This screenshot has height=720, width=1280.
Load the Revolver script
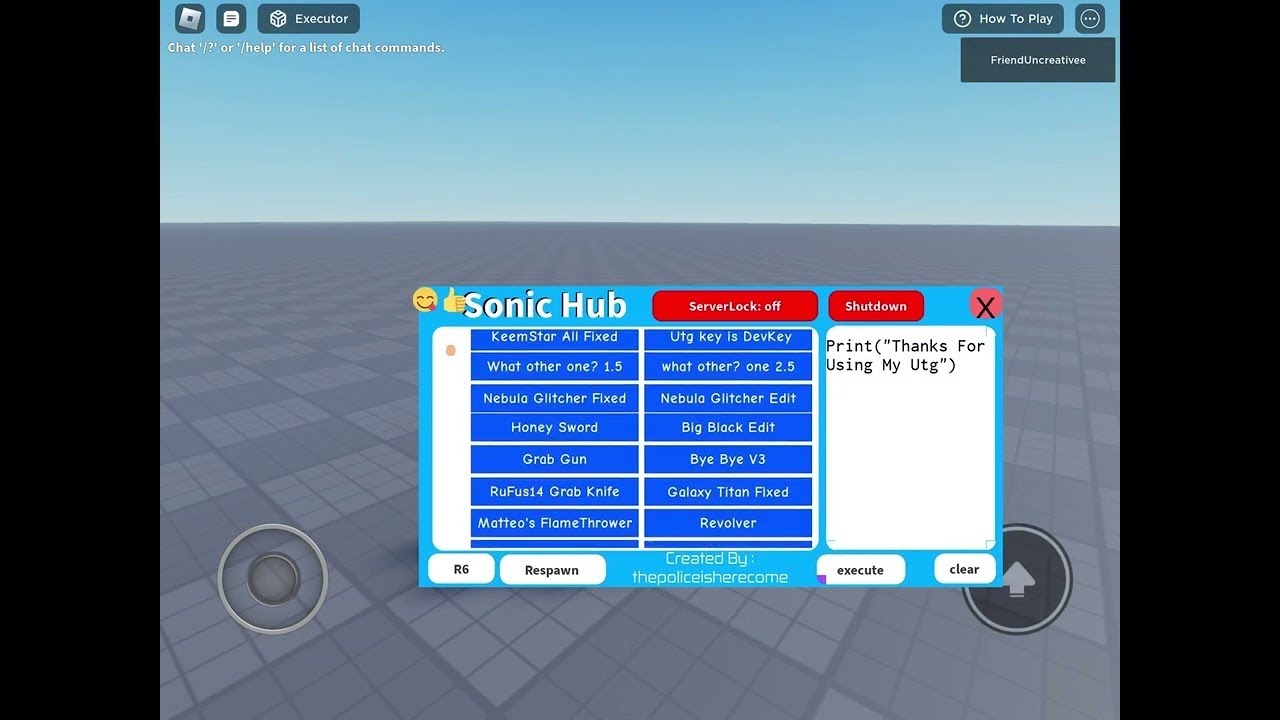tap(728, 523)
